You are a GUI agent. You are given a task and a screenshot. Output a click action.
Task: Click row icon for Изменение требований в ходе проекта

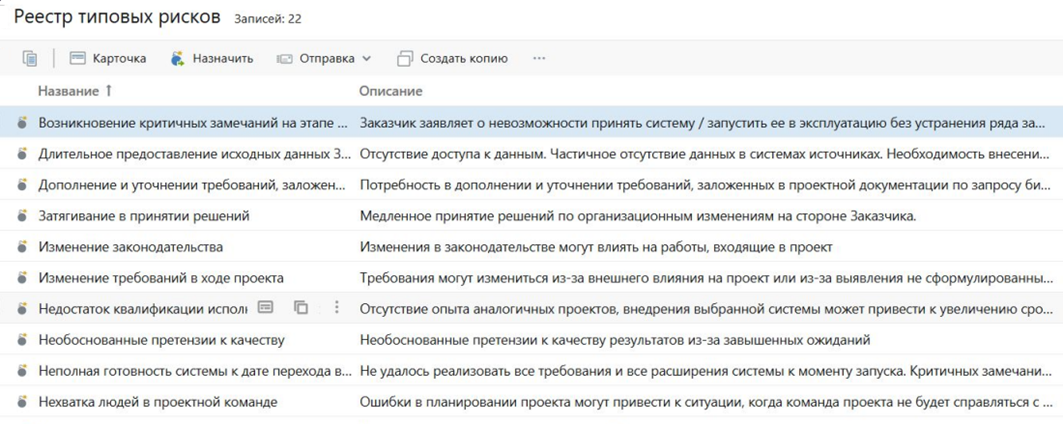22,278
